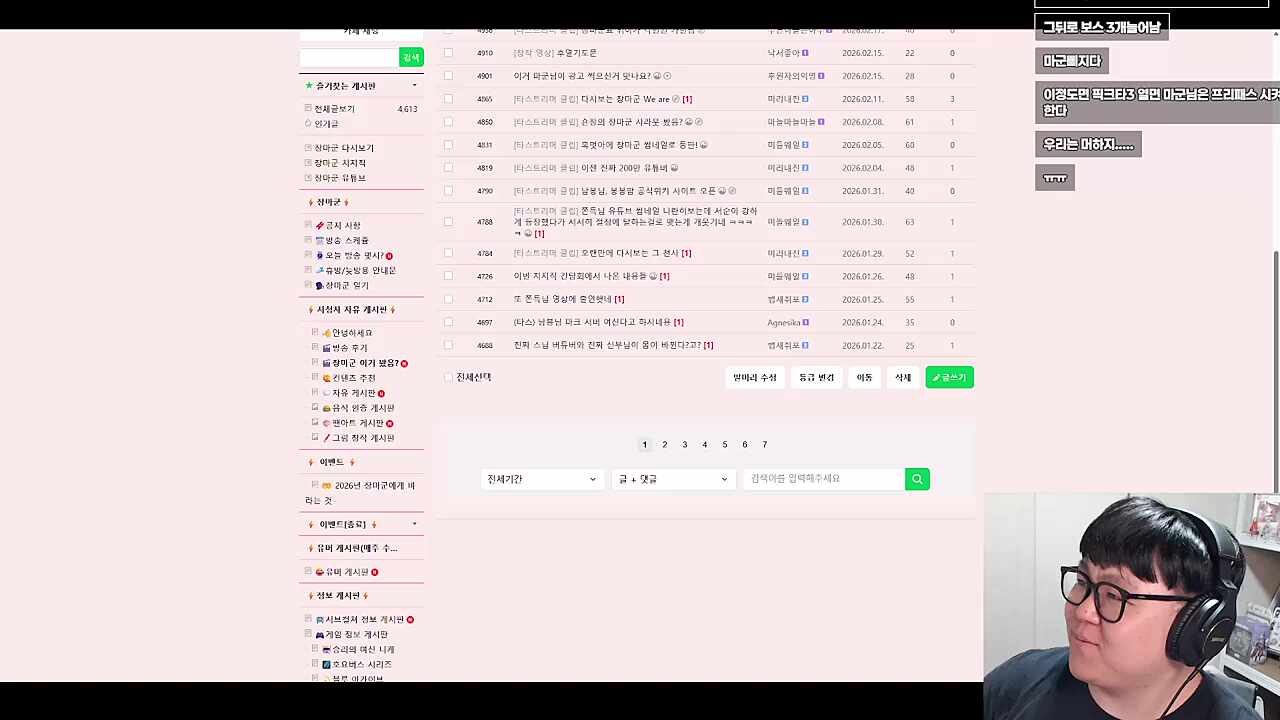Tick the checkbox for post 4910
The width and height of the screenshot is (1280, 720).
448,52
